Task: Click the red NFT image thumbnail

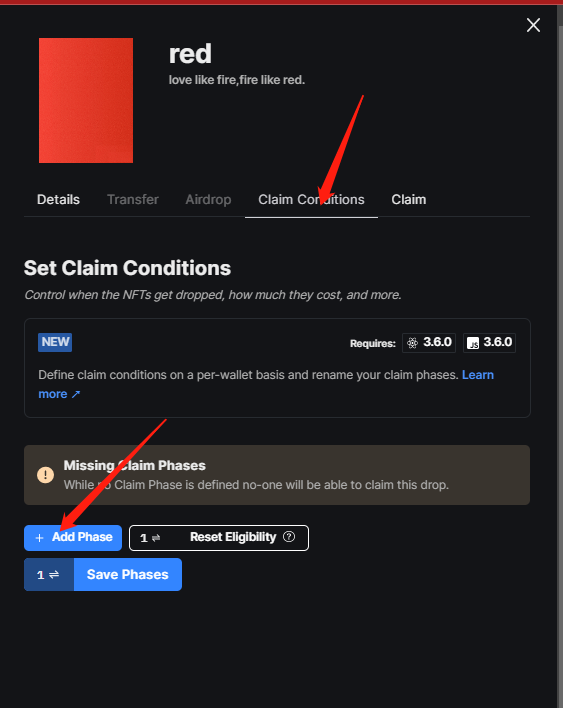Action: 86,100
